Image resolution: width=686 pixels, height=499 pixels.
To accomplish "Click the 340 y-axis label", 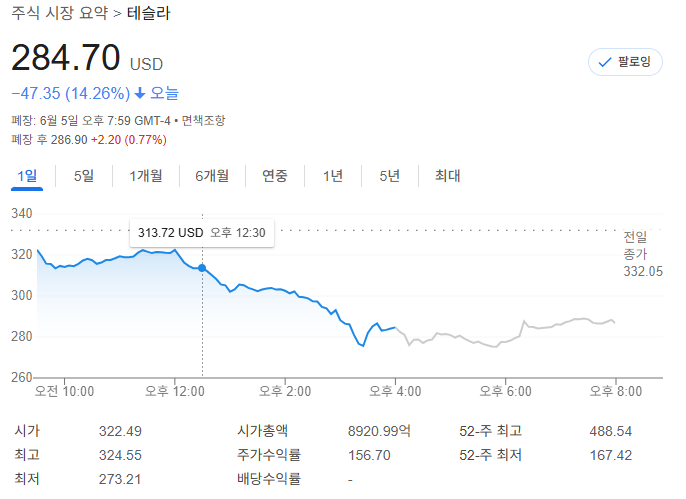I will pyautogui.click(x=22, y=213).
